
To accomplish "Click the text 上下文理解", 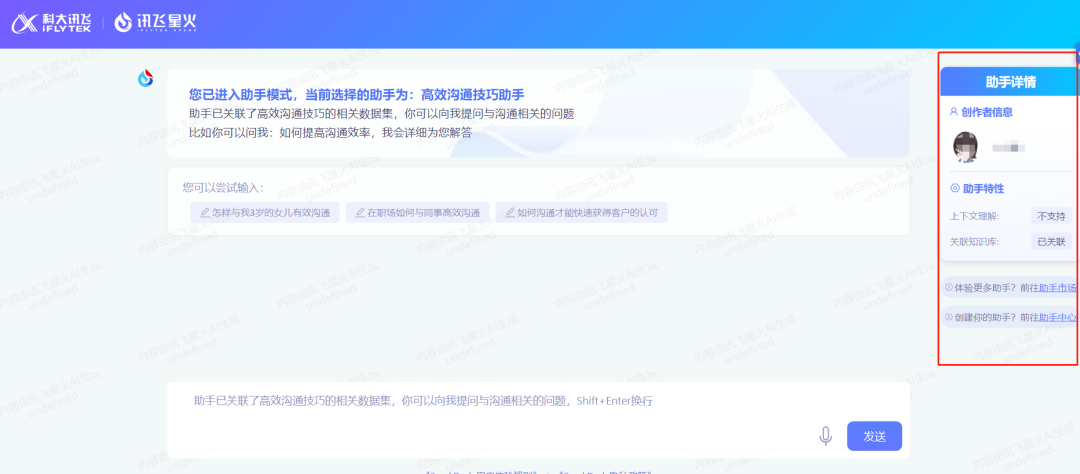I will [974, 216].
